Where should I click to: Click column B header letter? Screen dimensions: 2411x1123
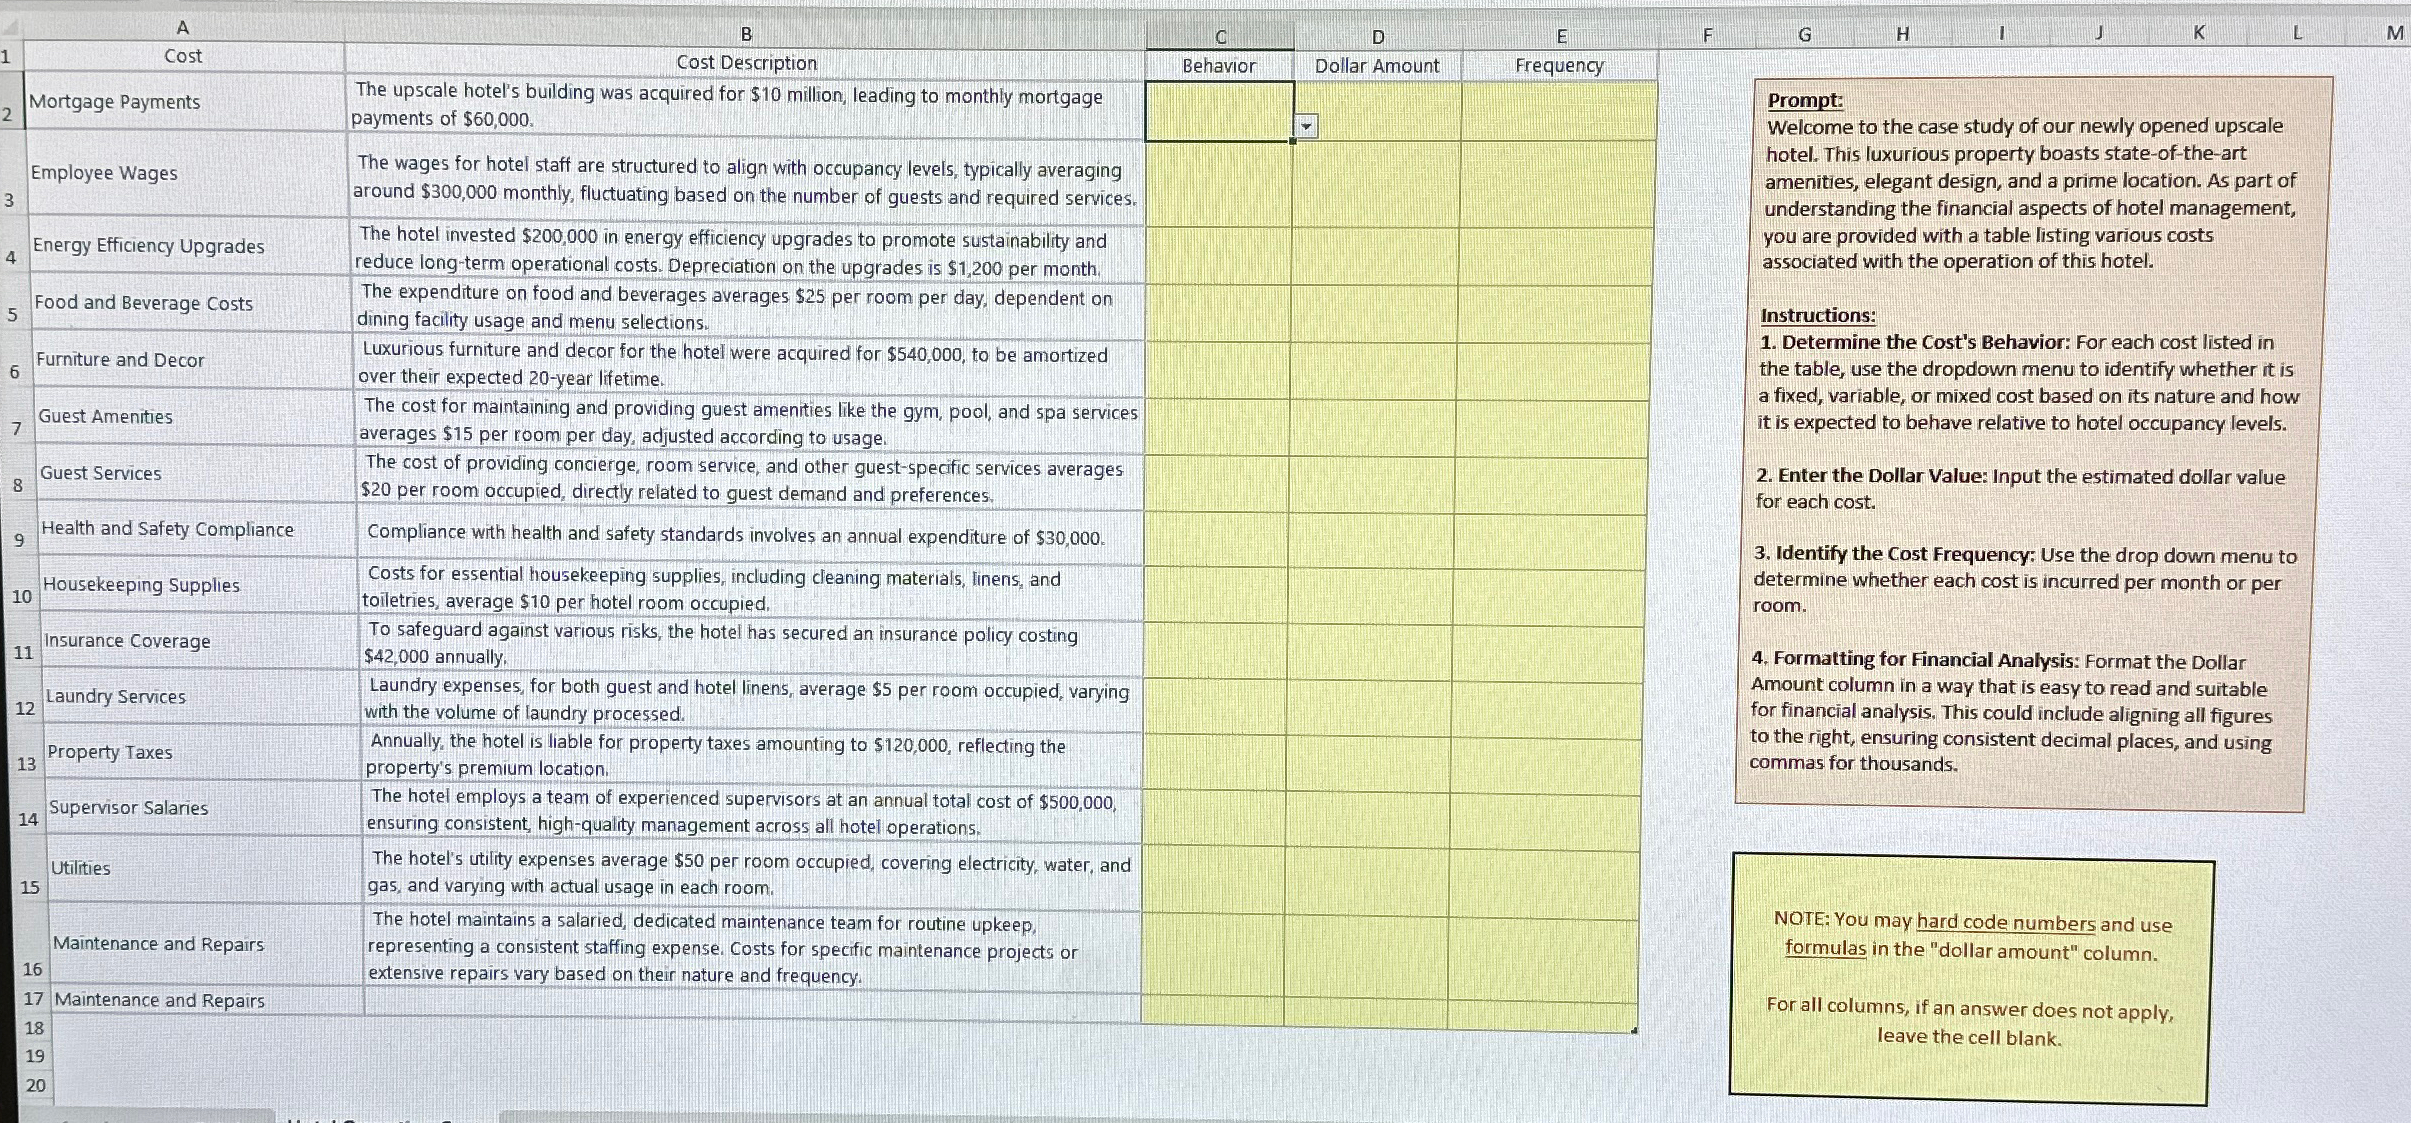746,34
